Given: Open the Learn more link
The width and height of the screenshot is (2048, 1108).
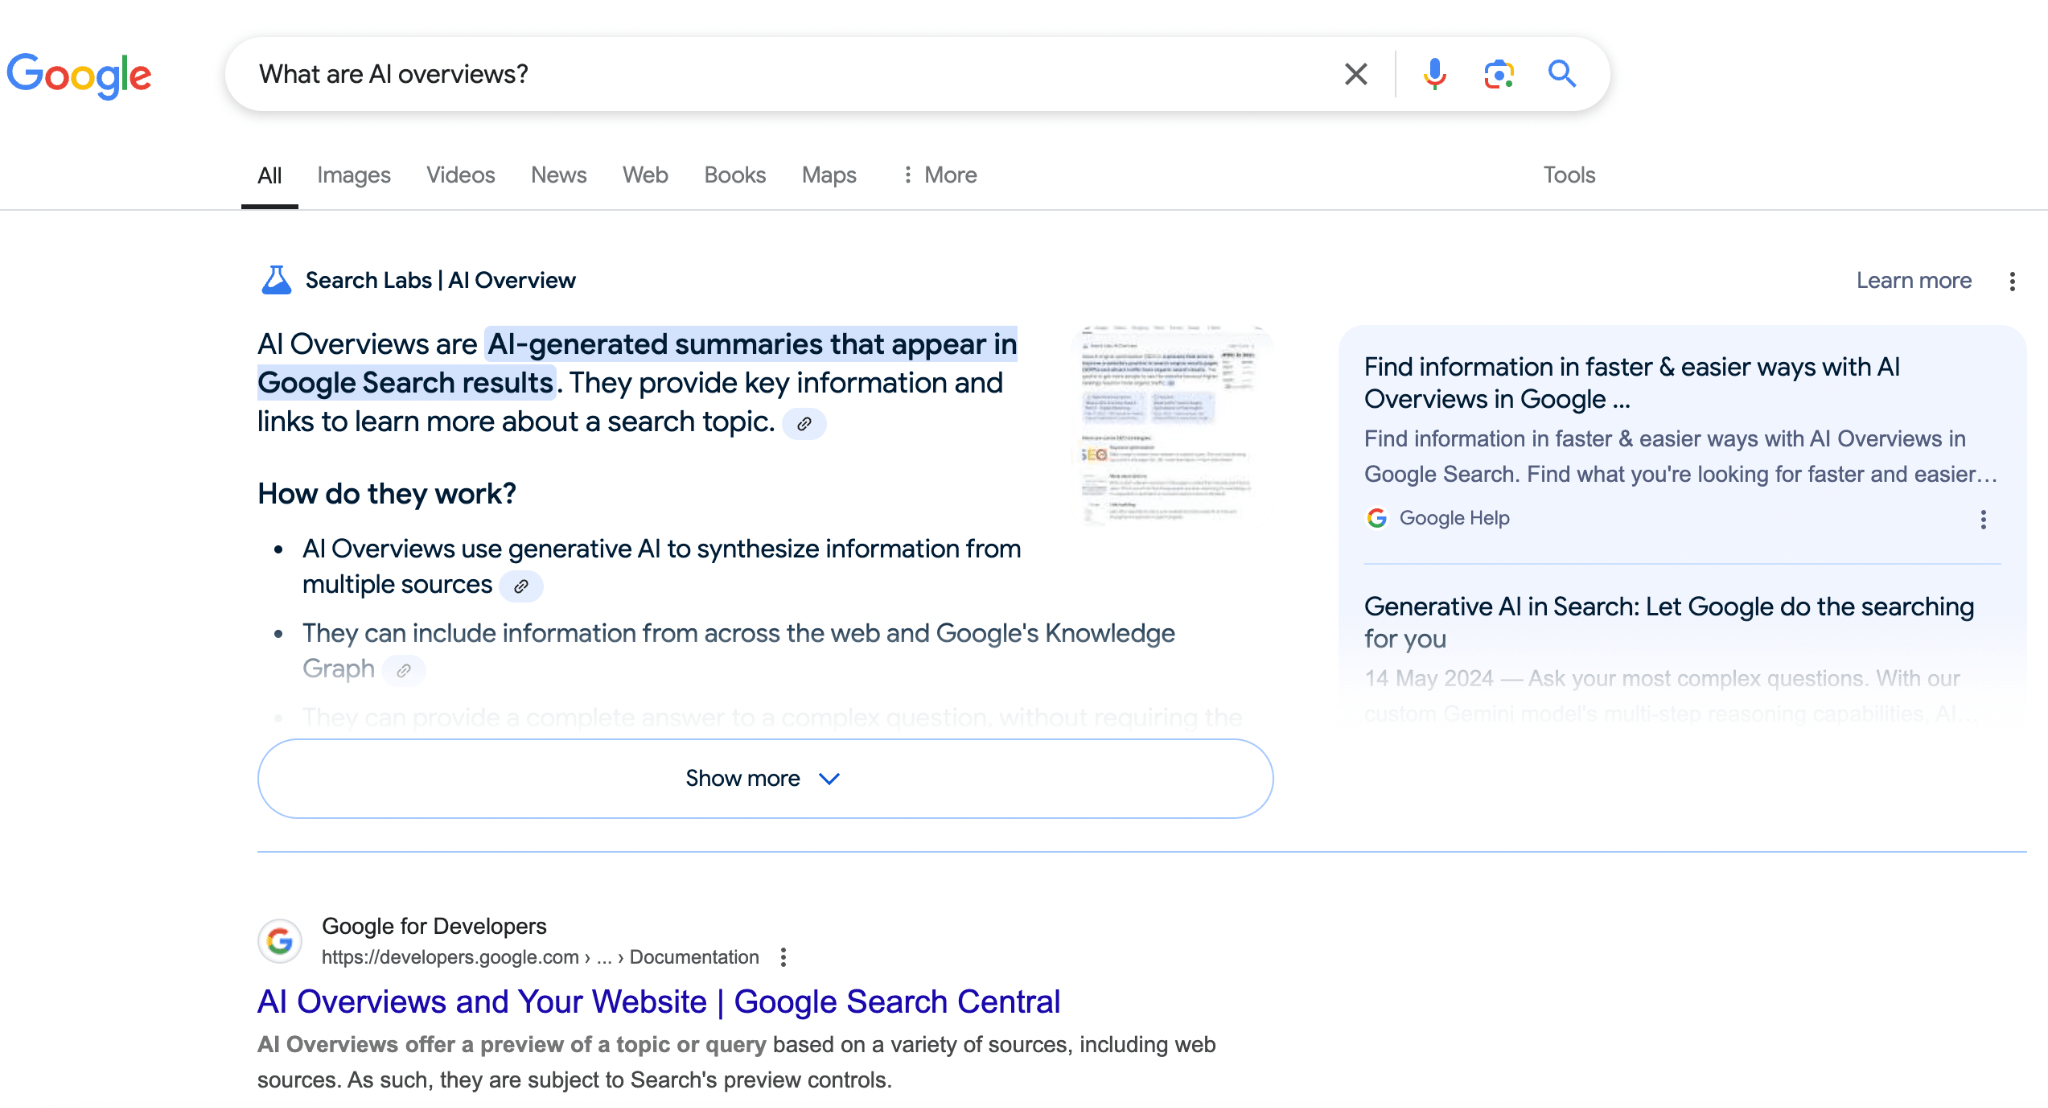Looking at the screenshot, I should coord(1913,280).
